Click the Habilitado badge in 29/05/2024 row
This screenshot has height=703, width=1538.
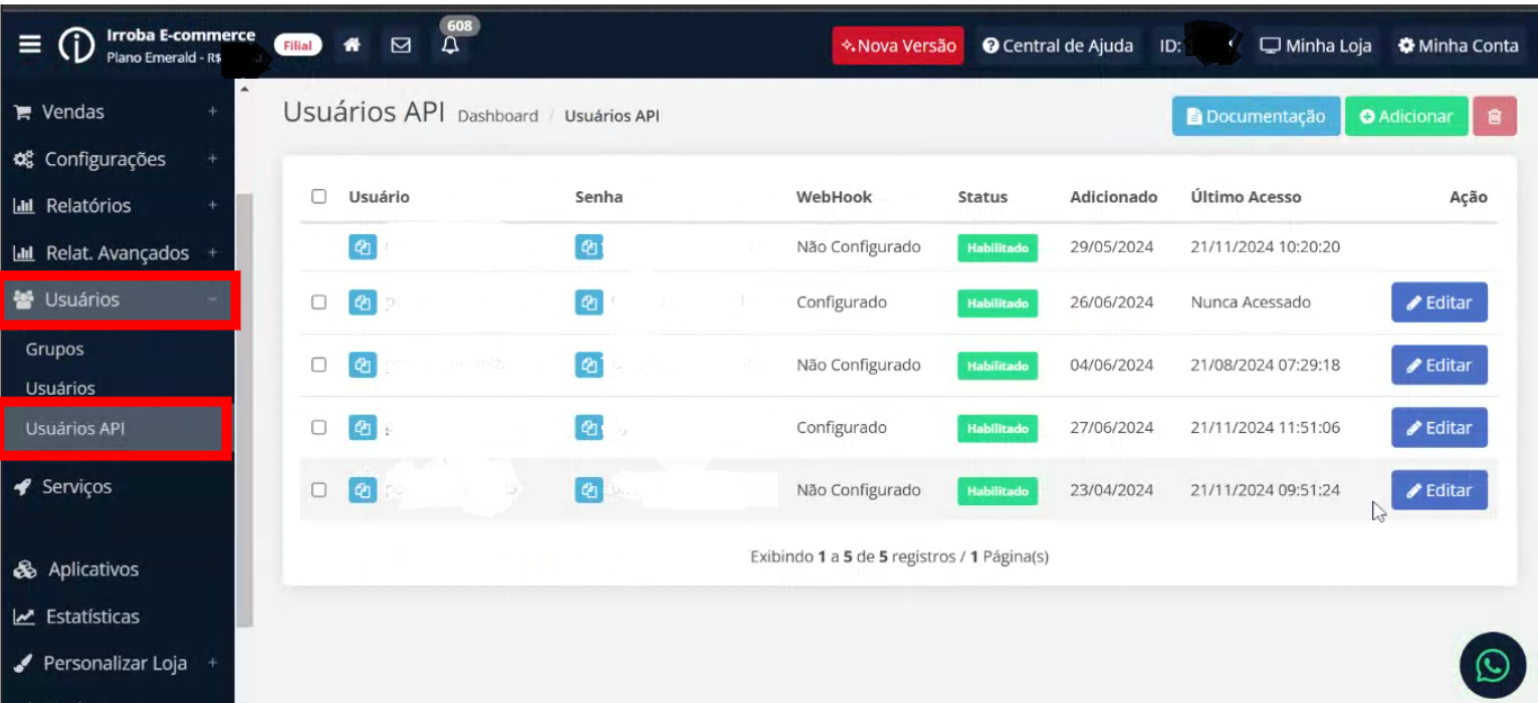click(x=997, y=248)
